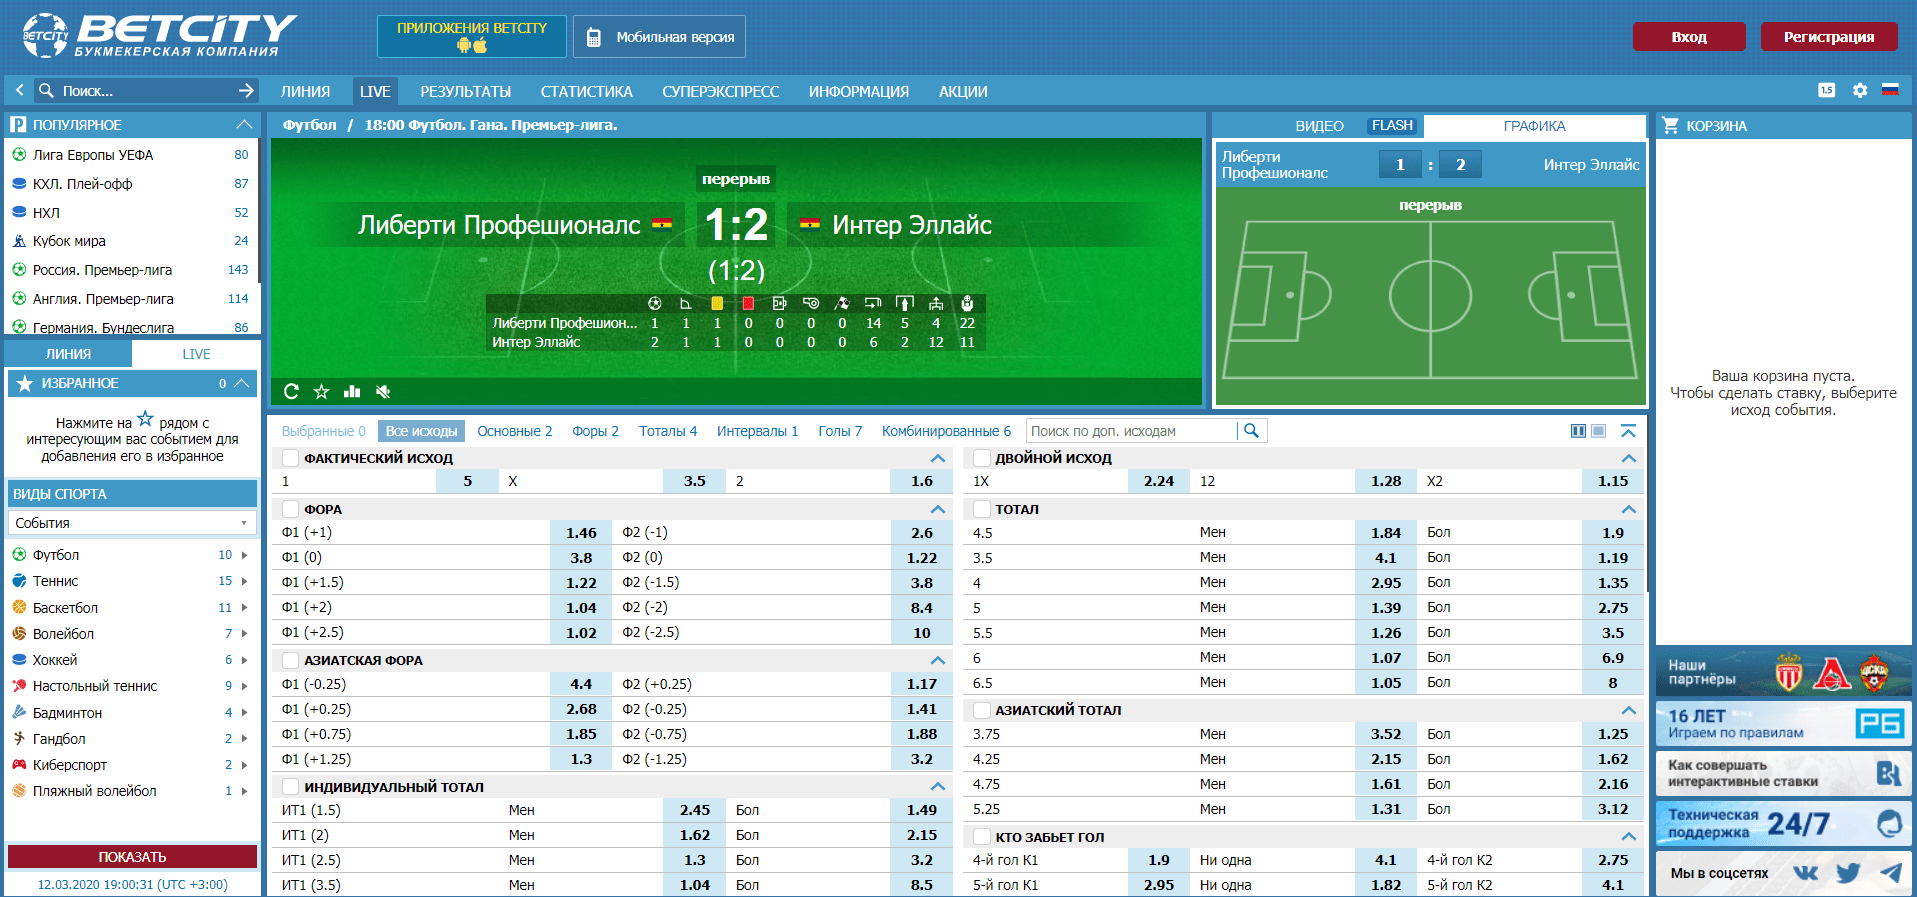Click the BETCITY logo
The image size is (1917, 897).
point(160,35)
